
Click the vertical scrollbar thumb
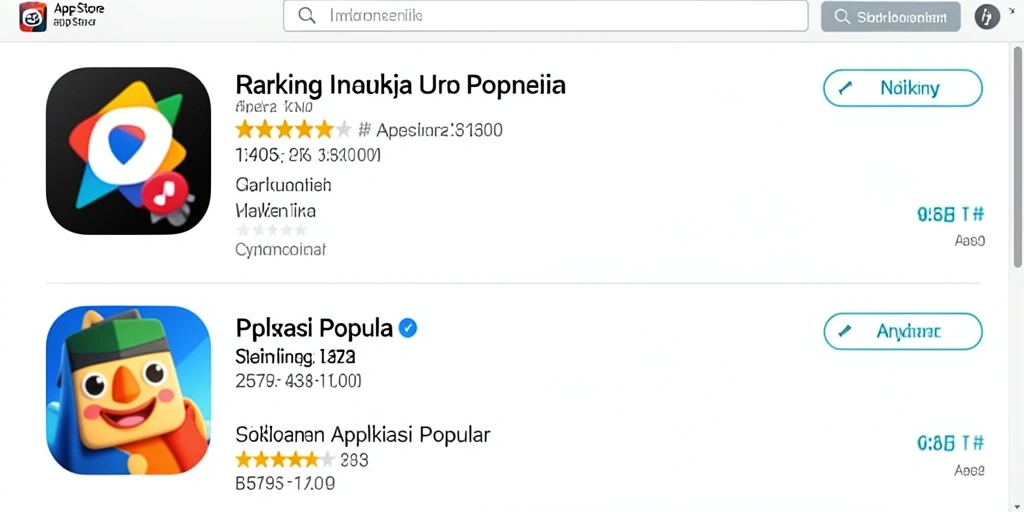tap(1017, 157)
